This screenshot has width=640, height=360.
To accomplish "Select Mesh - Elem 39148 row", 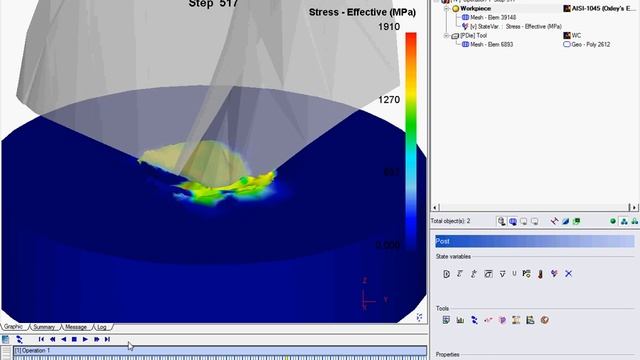I will point(489,18).
